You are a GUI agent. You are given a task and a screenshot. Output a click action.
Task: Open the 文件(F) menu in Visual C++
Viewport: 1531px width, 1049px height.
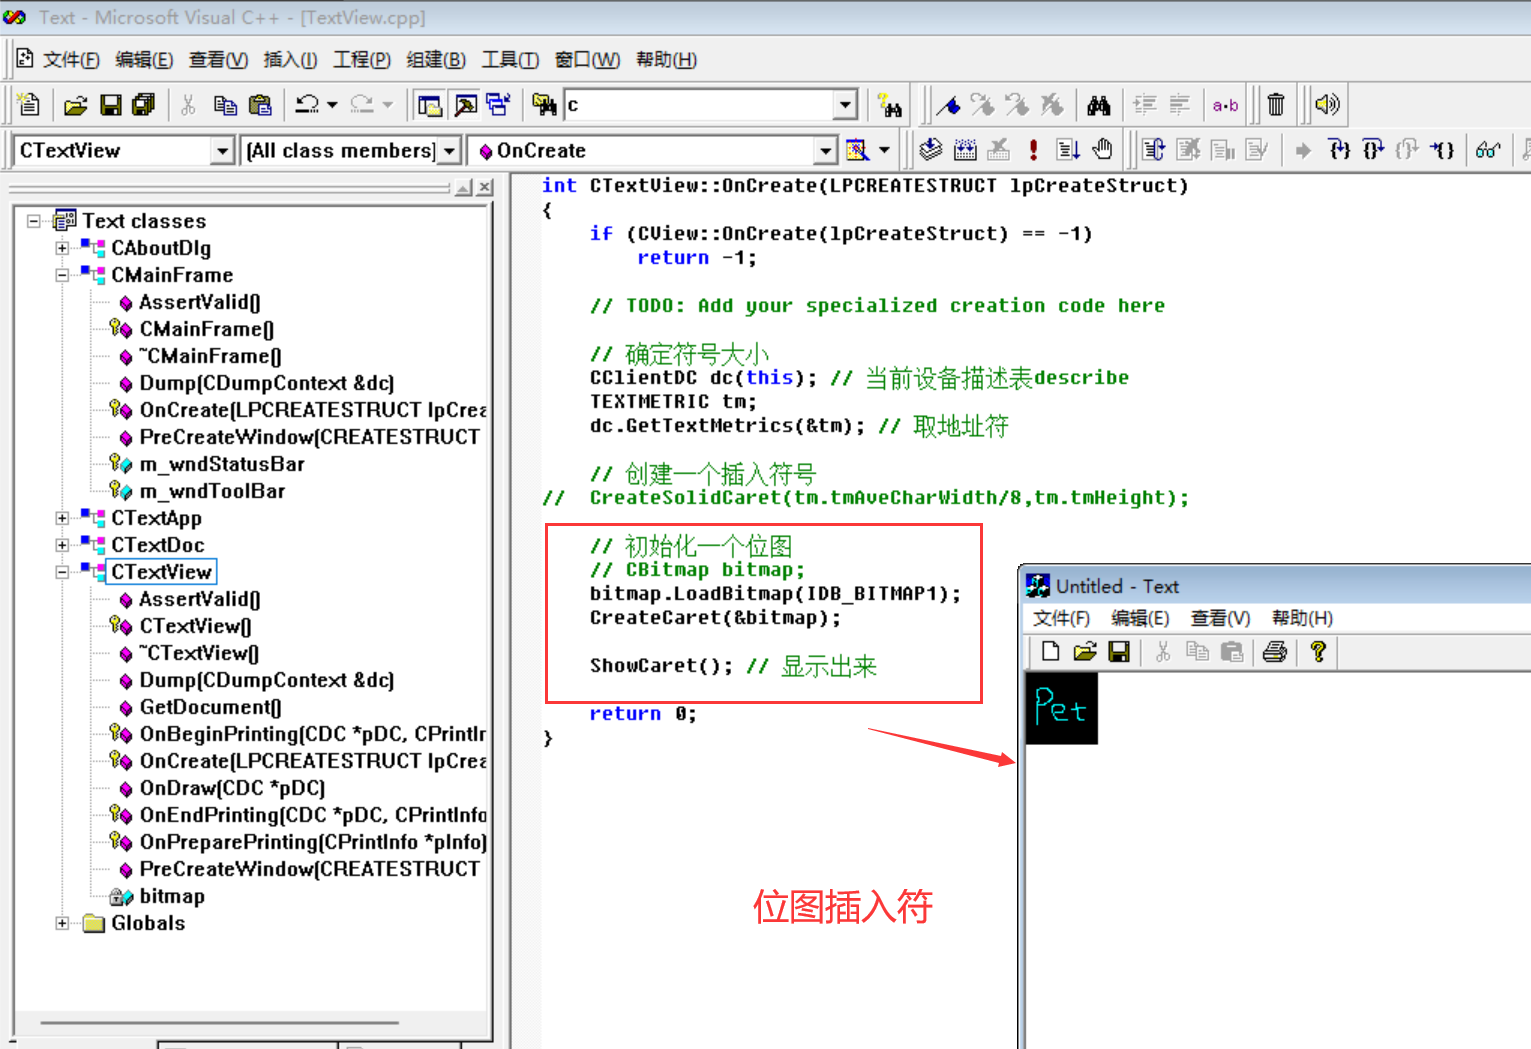(x=71, y=60)
